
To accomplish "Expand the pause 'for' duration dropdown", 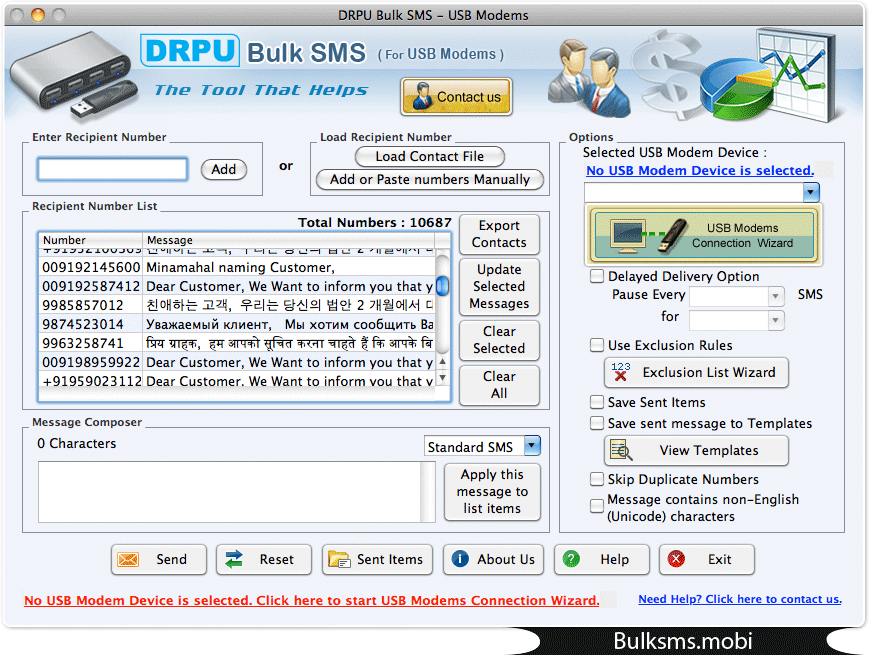I will [776, 320].
